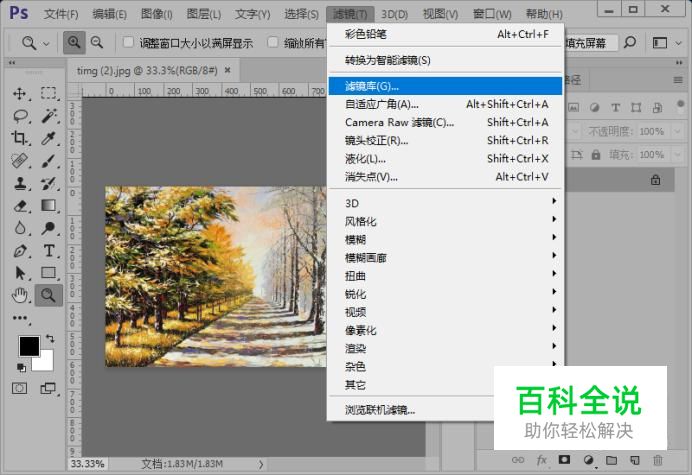692x475 pixels.
Task: Select the Horizontal Type tool
Action: pyautogui.click(x=49, y=251)
